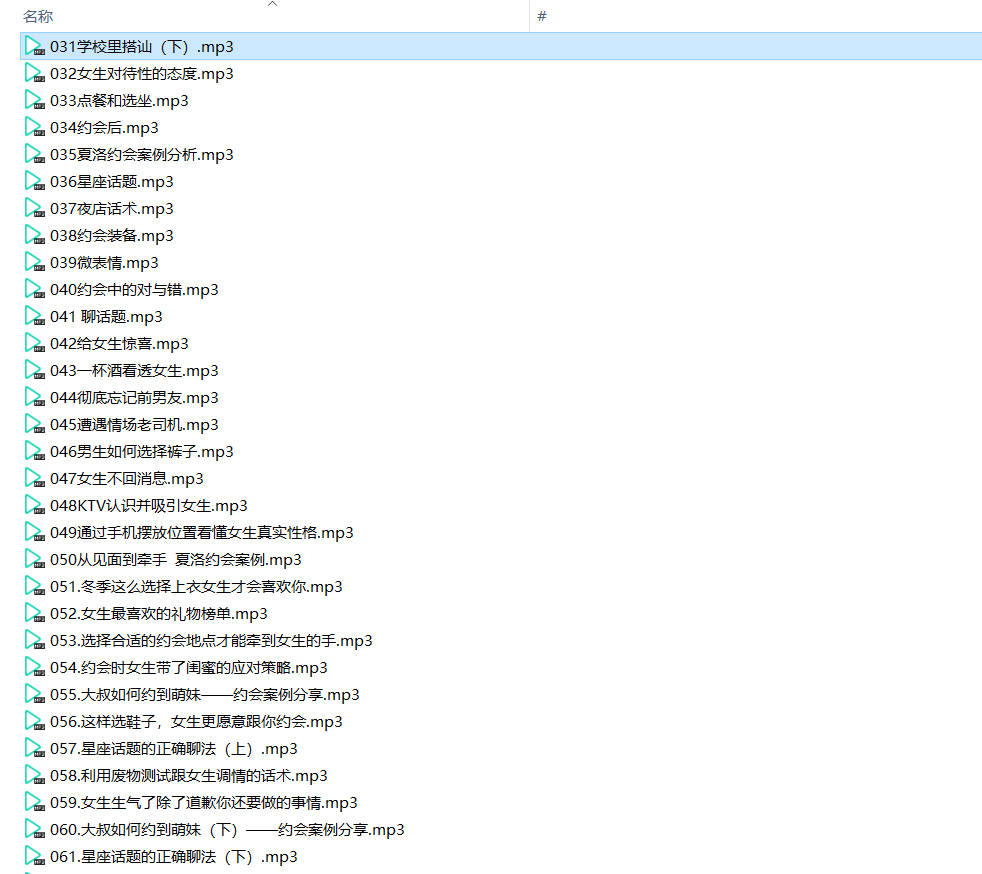982x874 pixels.
Task: Select file name 055.大叔如何约到萌妹——约会案例分享.mp3
Action: 205,693
